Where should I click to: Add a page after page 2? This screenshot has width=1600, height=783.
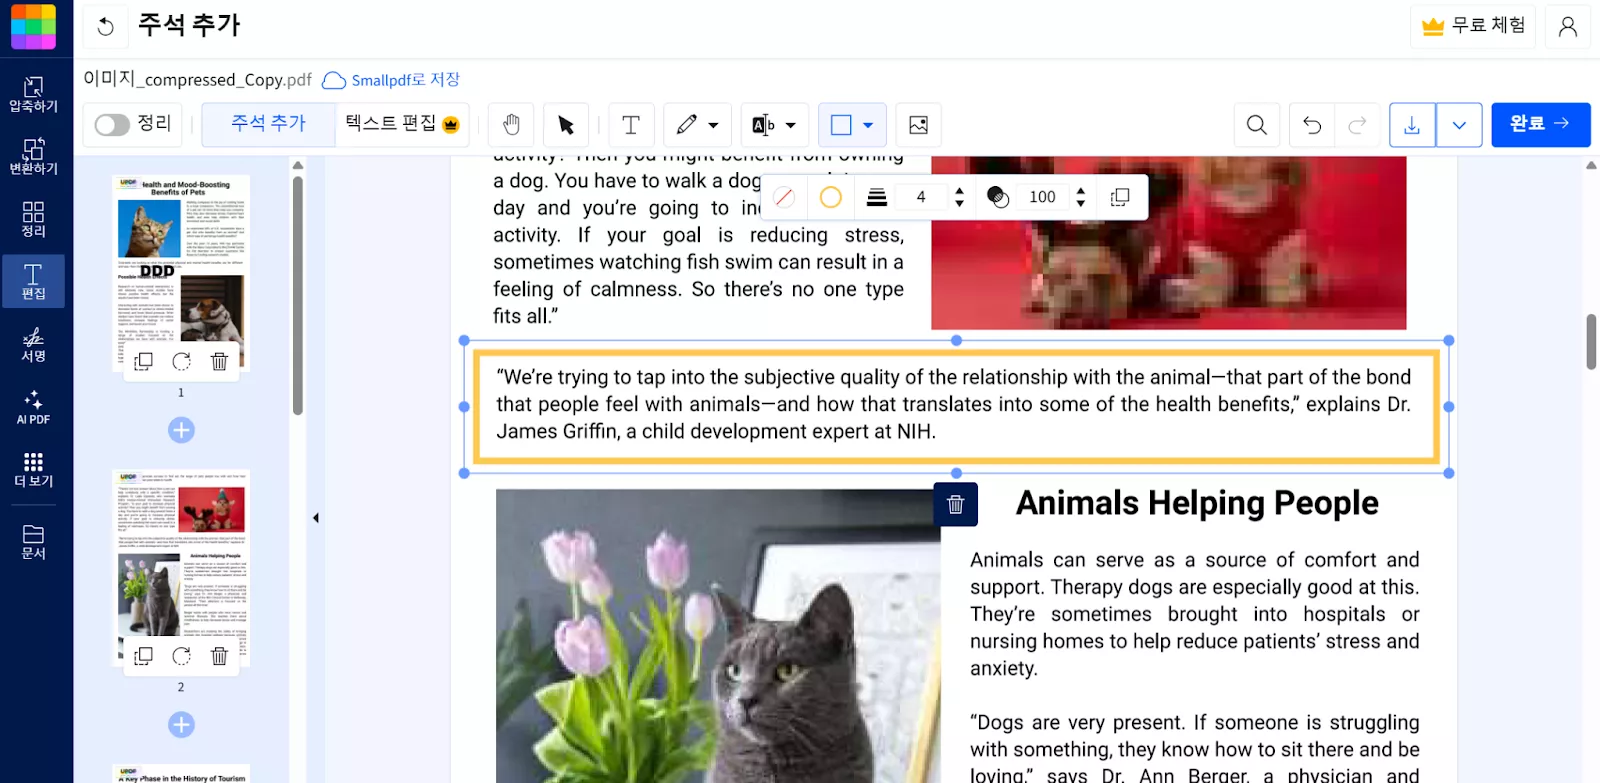point(181,724)
